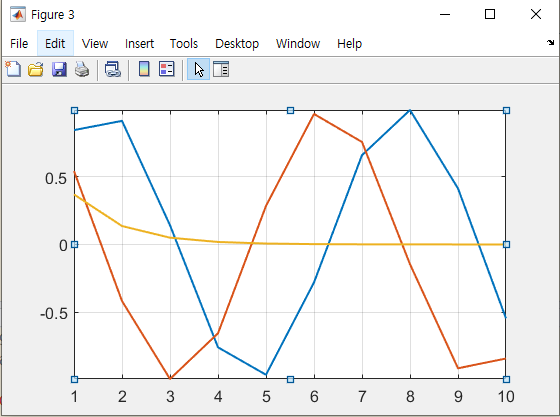The width and height of the screenshot is (560, 417).
Task: Click y-axis tick label -0.5
Action: (x=54, y=314)
